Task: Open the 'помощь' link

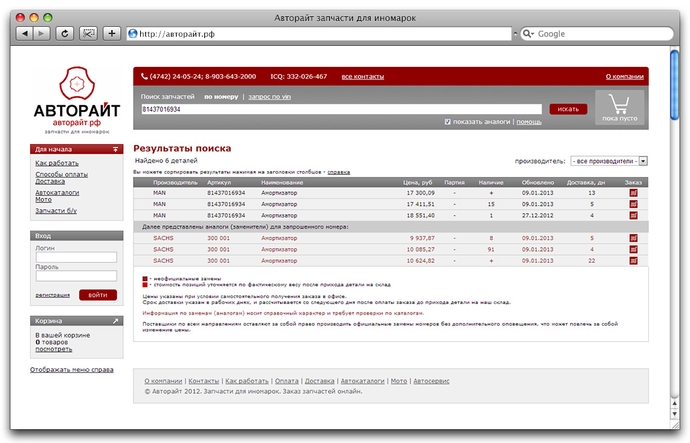Action: tap(529, 122)
